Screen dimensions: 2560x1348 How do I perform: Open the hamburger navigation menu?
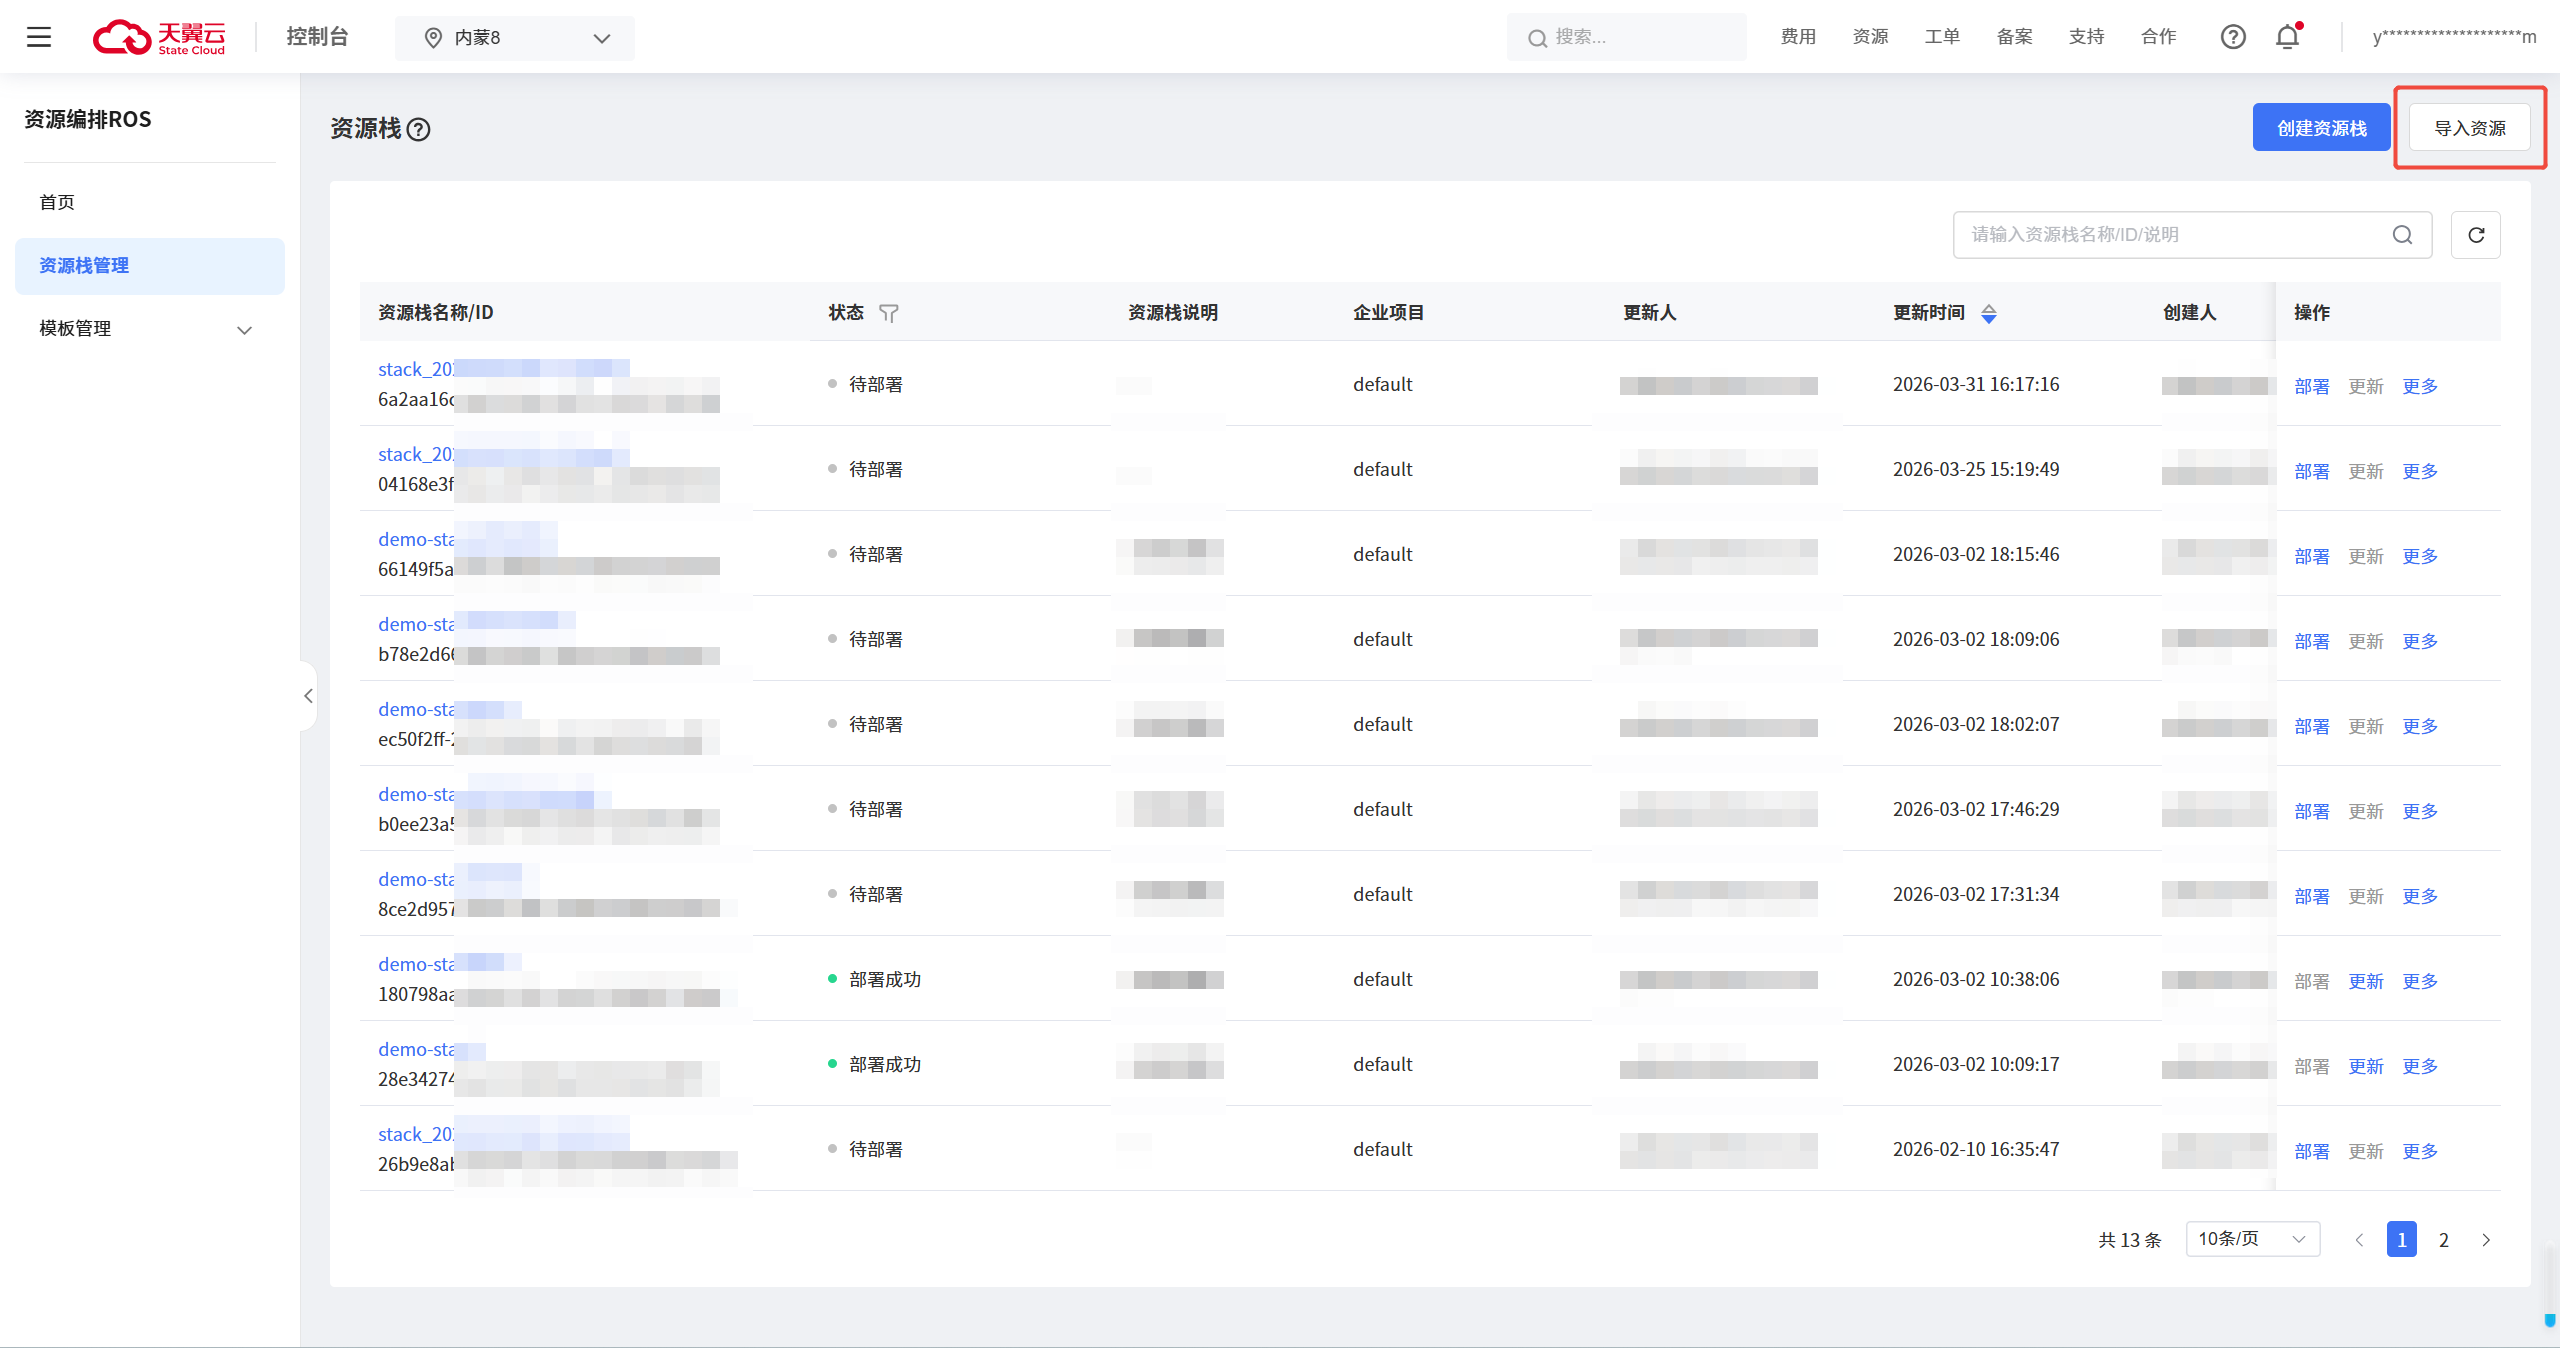pos(39,37)
